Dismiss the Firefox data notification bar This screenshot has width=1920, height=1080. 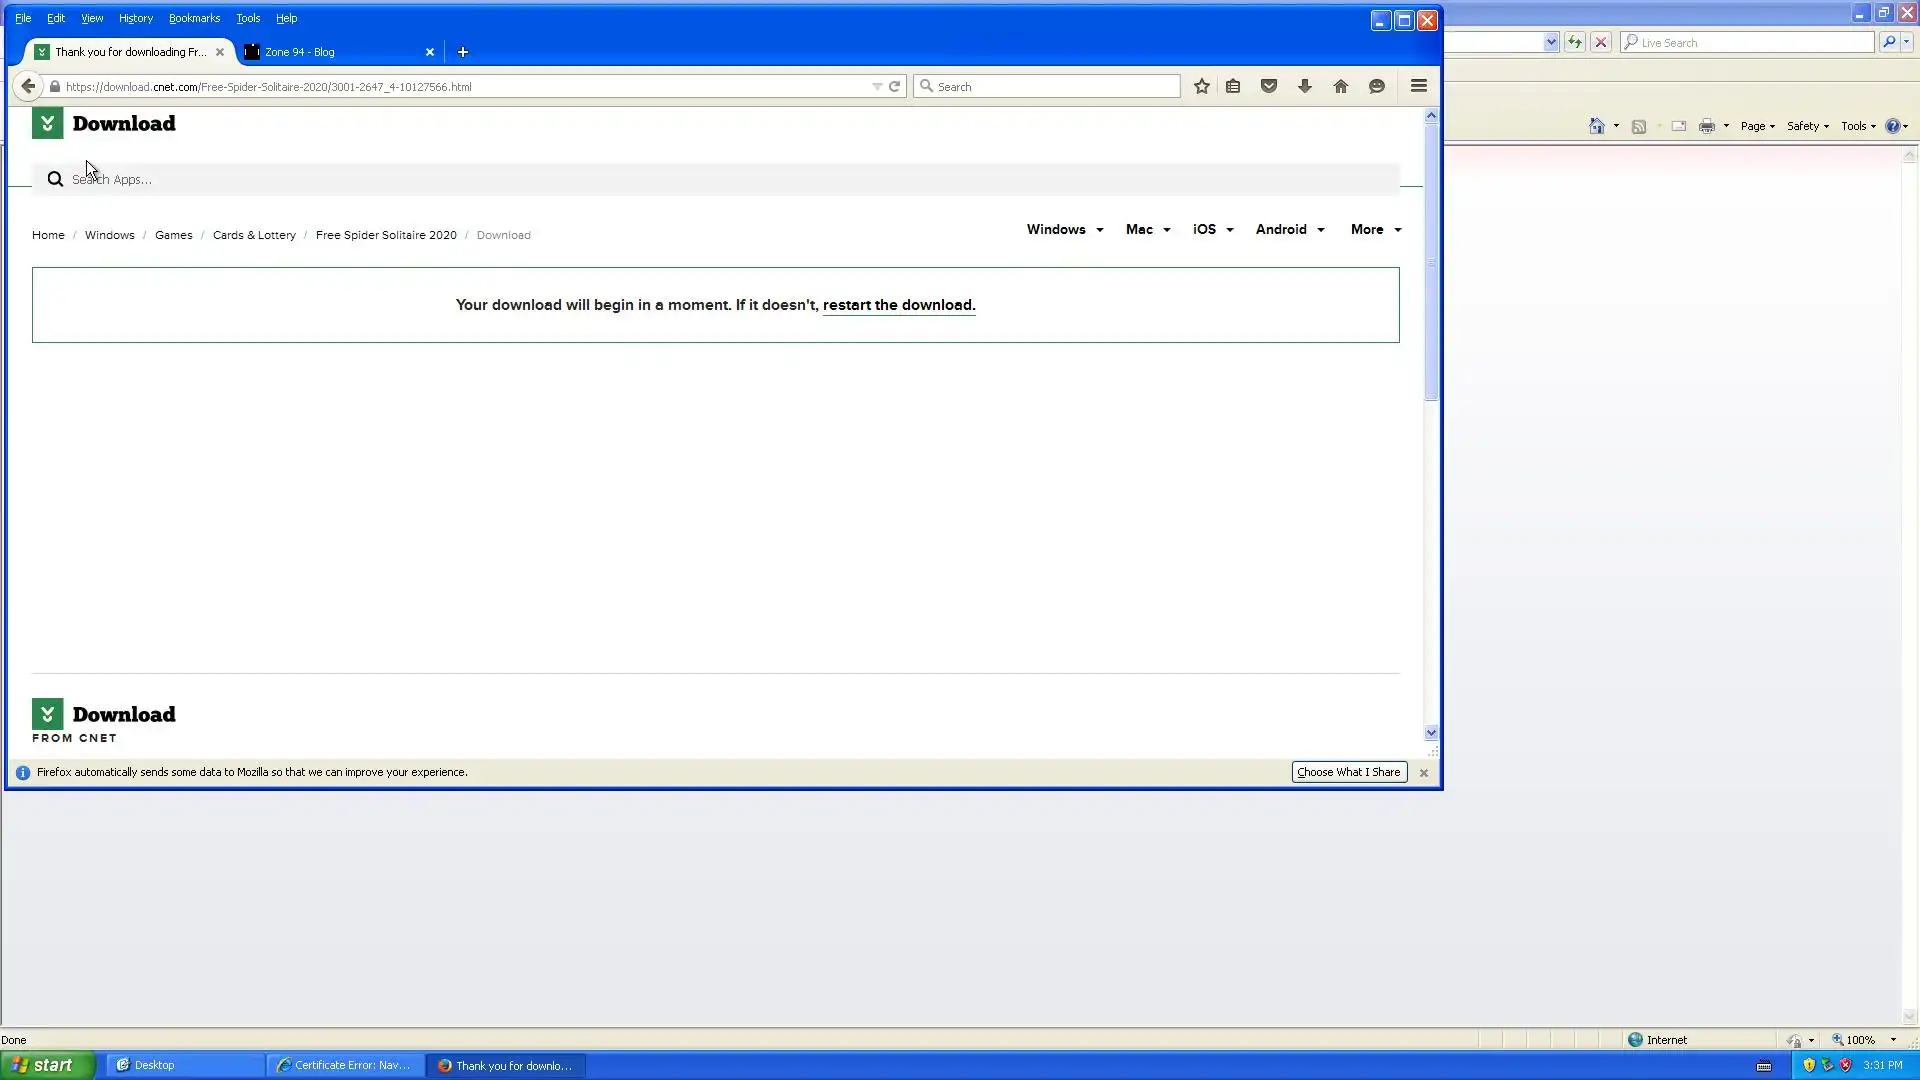(x=1423, y=773)
